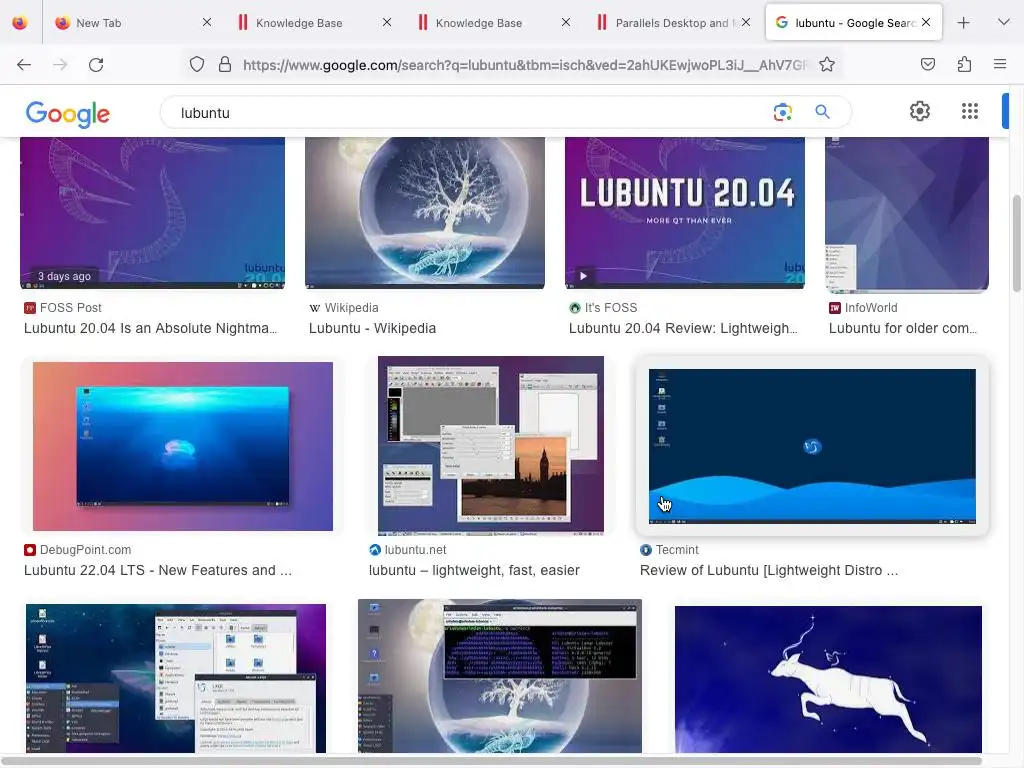The height and width of the screenshot is (768, 1024).
Task: Close the lubuntu Google Search tab
Action: point(926,22)
